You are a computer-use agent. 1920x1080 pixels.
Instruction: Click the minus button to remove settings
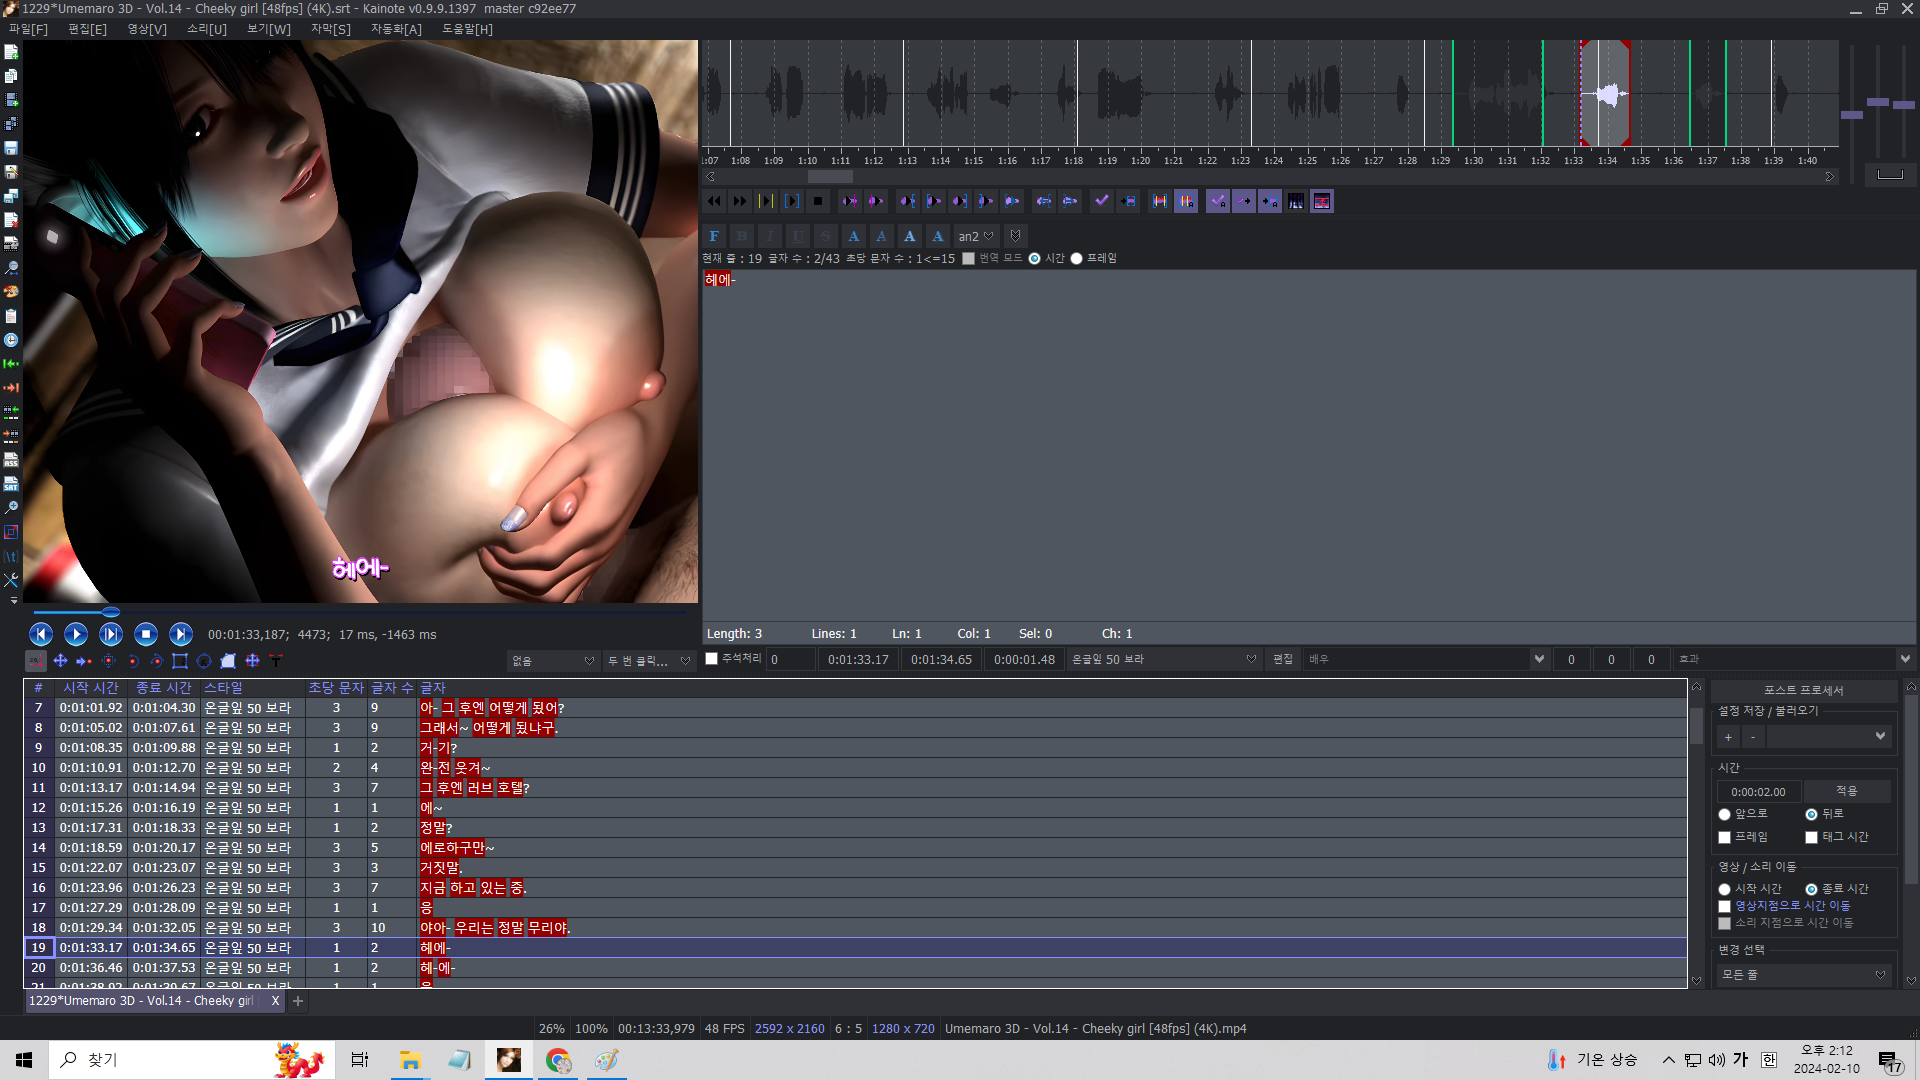pyautogui.click(x=1753, y=737)
